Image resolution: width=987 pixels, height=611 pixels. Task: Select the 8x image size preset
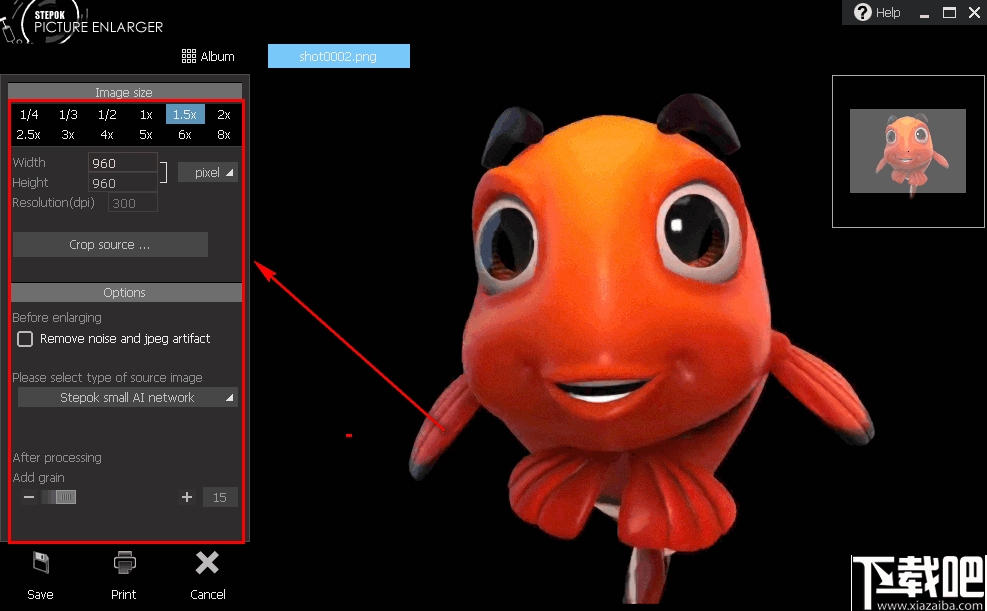(x=223, y=135)
